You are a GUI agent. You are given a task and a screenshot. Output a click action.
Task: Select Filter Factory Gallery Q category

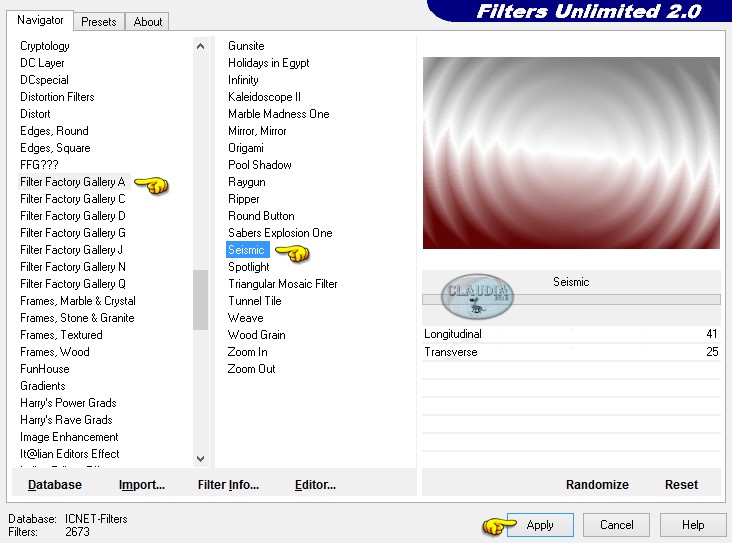[73, 284]
